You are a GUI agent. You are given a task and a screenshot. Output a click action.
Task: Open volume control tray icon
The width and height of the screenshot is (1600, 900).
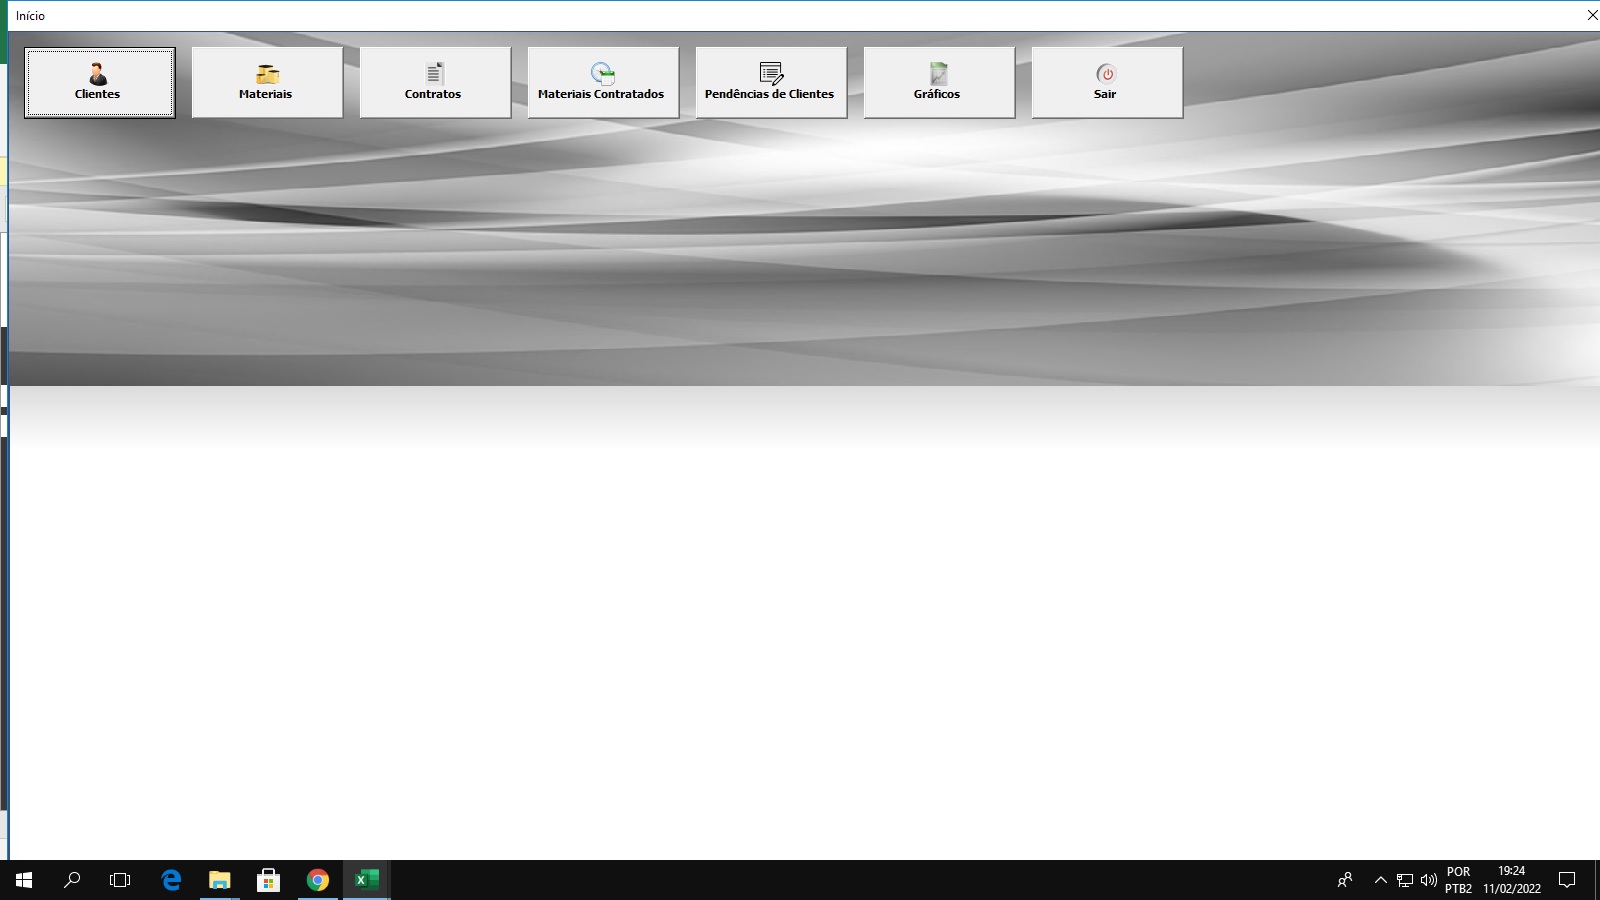pos(1429,880)
